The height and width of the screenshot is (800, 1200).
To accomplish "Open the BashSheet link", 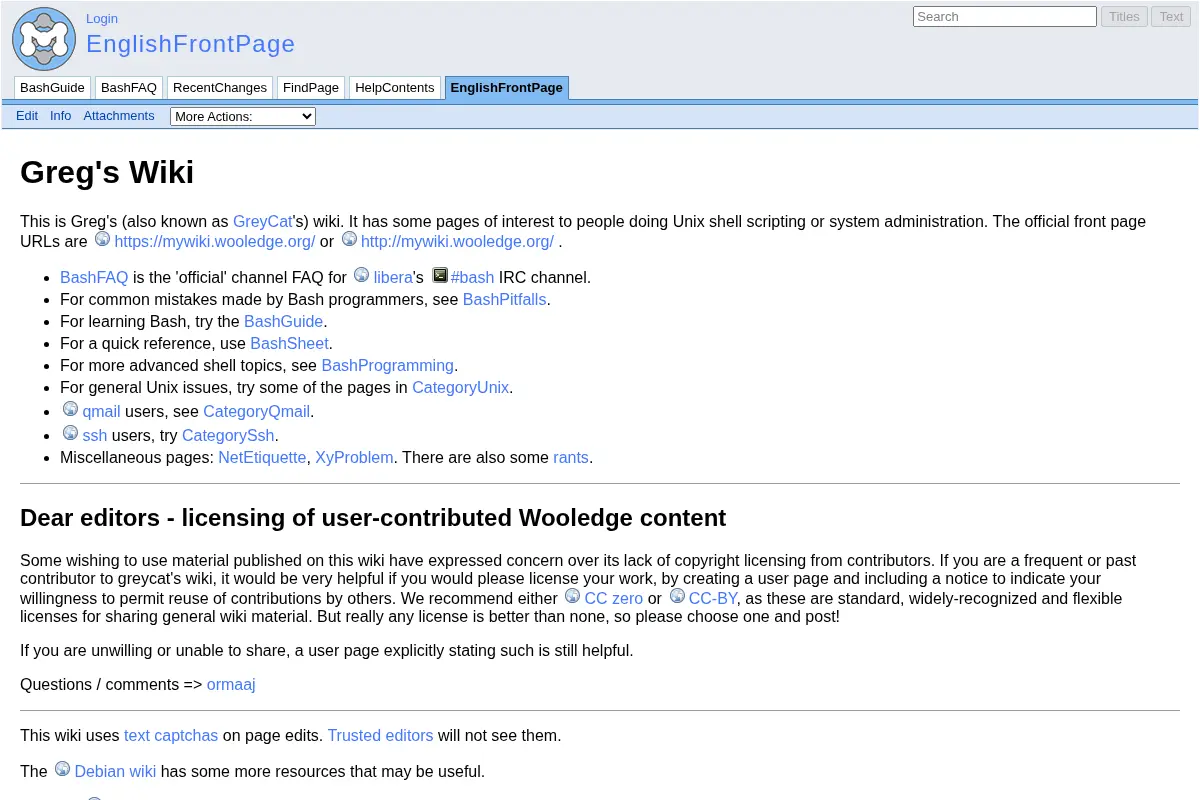I will [290, 344].
